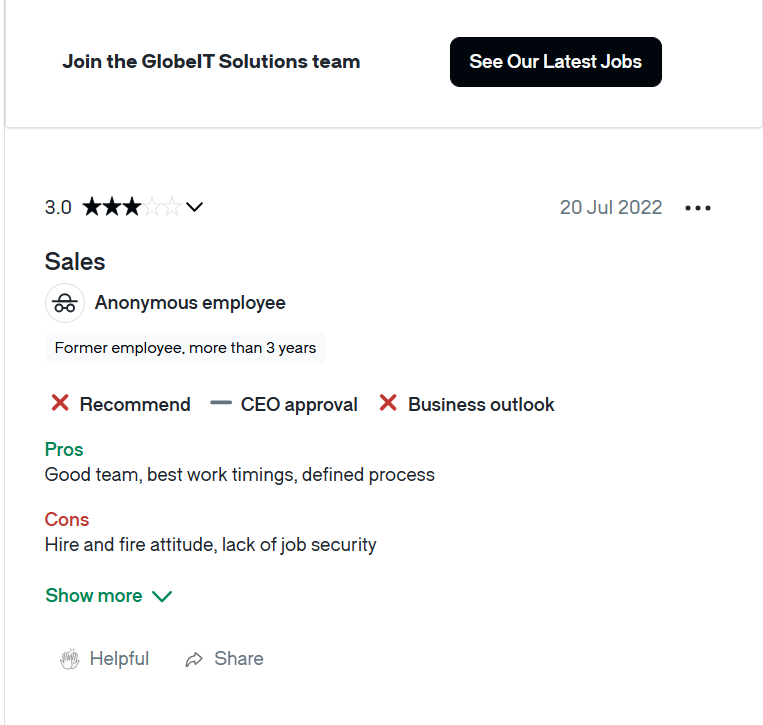Click the grey dash CEO approval icon
Image resolution: width=763 pixels, height=725 pixels.
tap(221, 404)
